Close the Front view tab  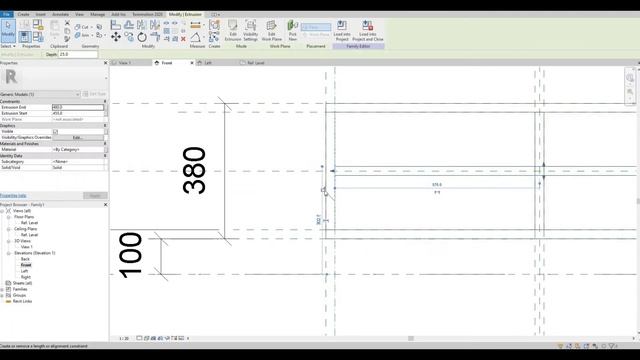coord(192,63)
